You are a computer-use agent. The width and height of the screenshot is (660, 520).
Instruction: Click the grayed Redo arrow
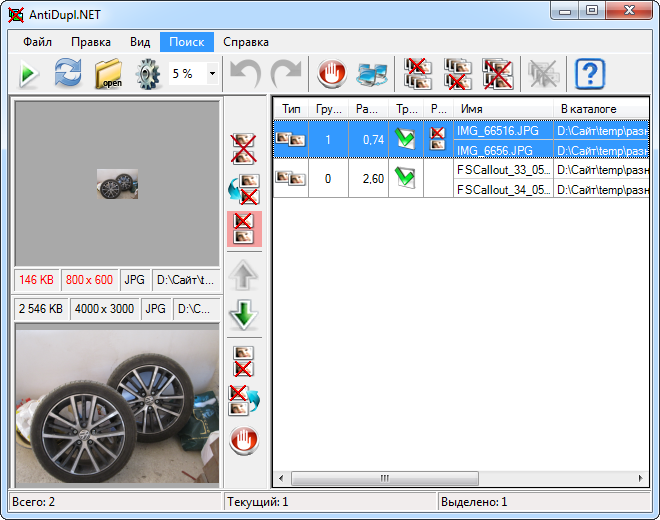coord(286,74)
